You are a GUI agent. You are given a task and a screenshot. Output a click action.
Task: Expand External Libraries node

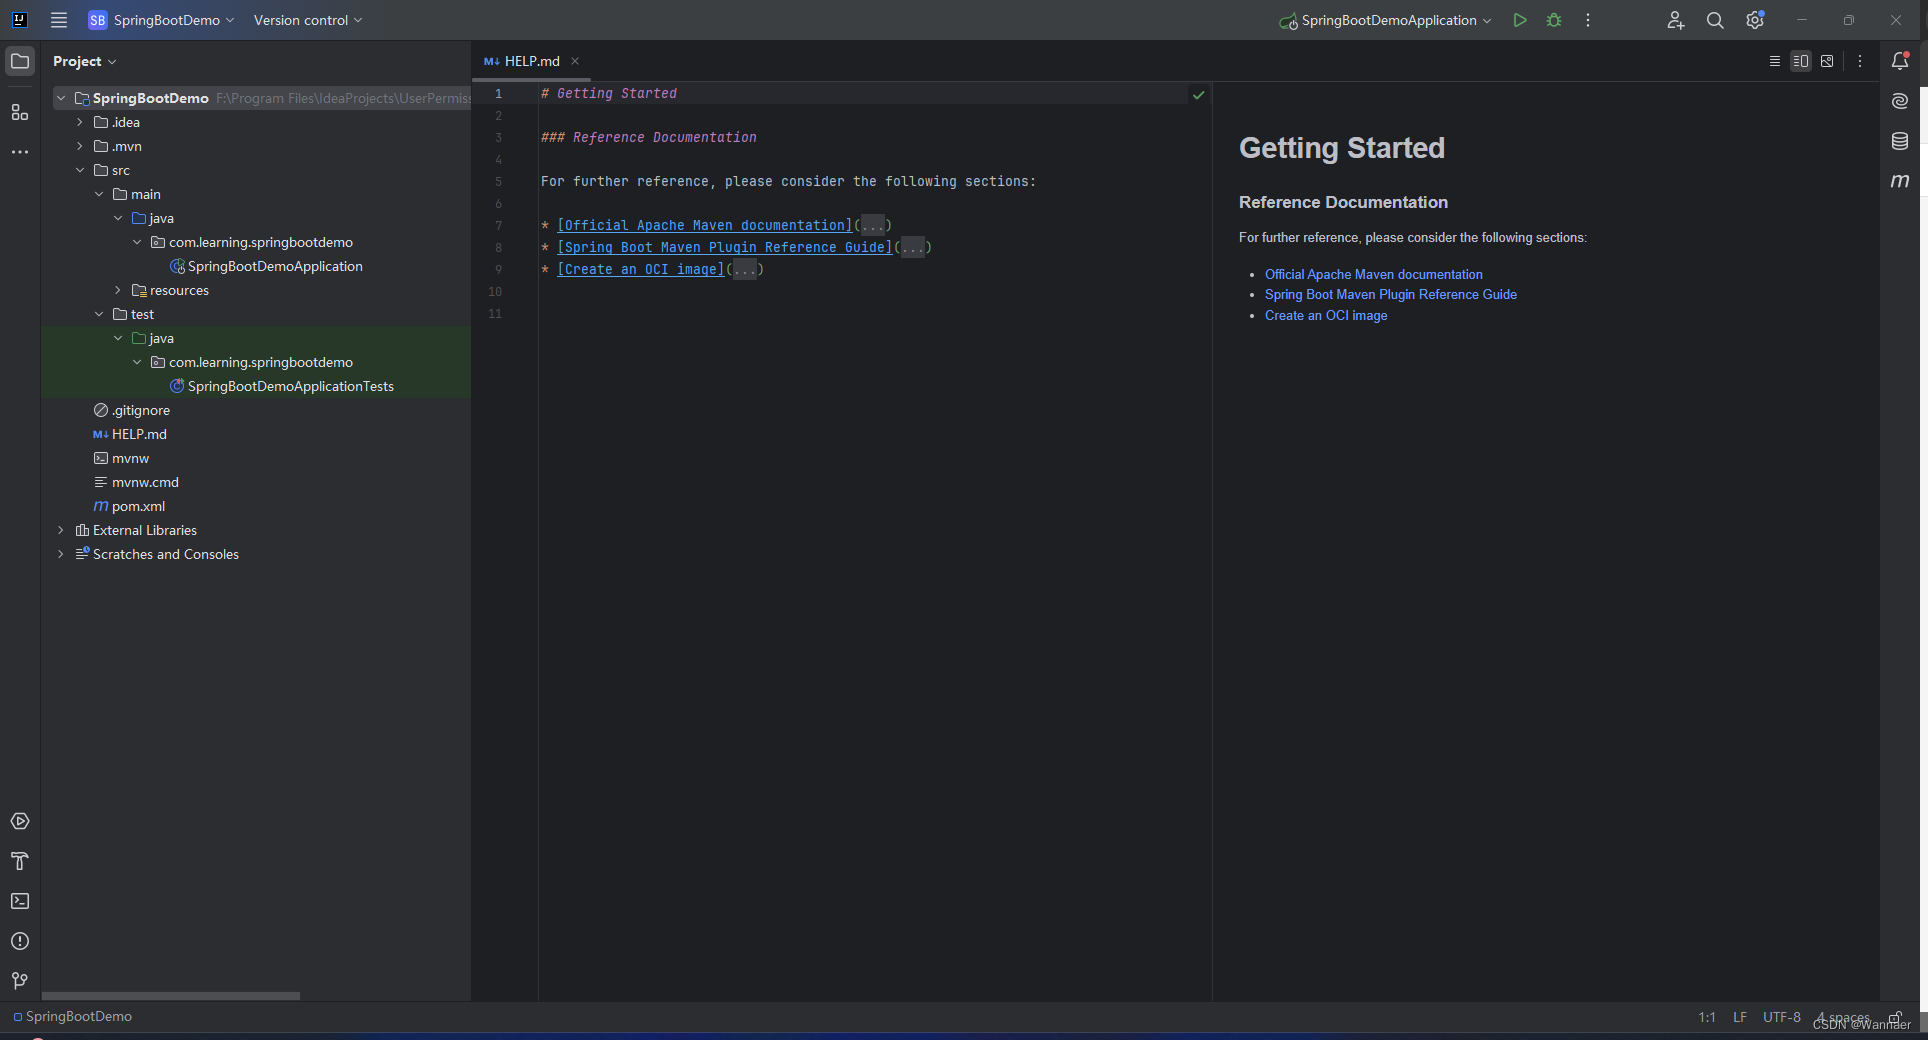[x=61, y=530]
